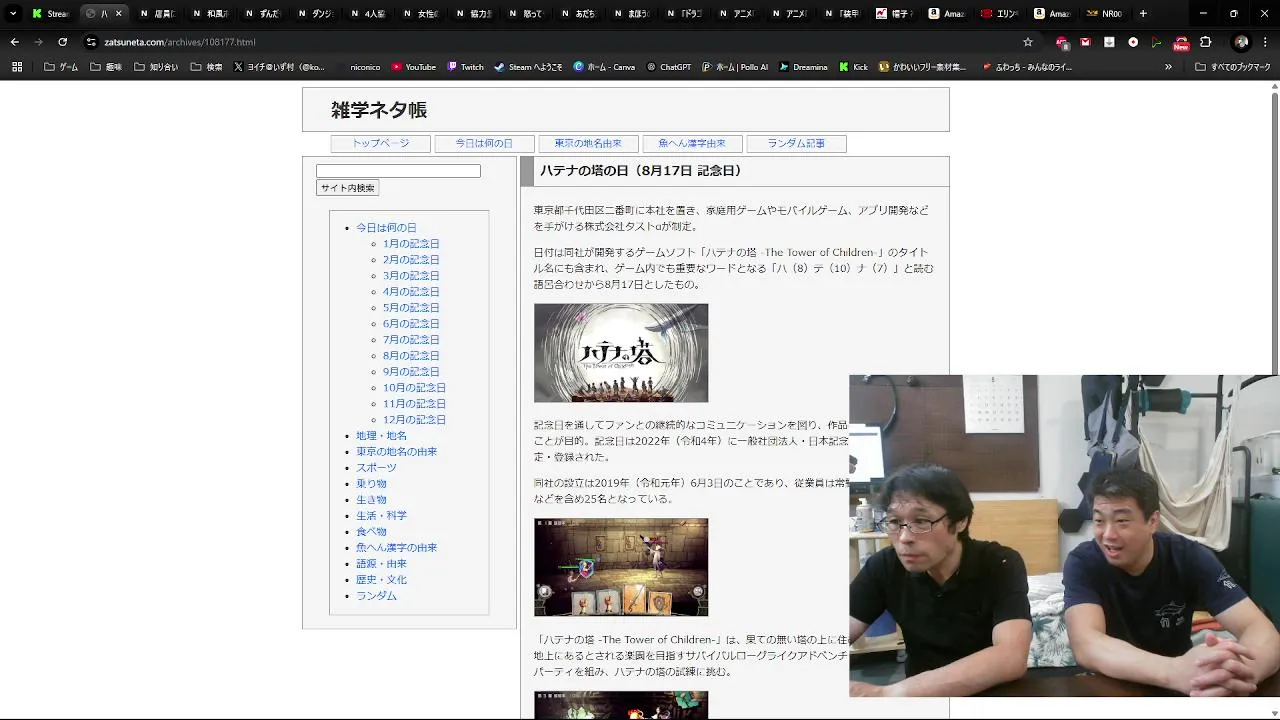Open the 東京の地名由来 navigation button
This screenshot has height=720, width=1280.
(x=588, y=144)
